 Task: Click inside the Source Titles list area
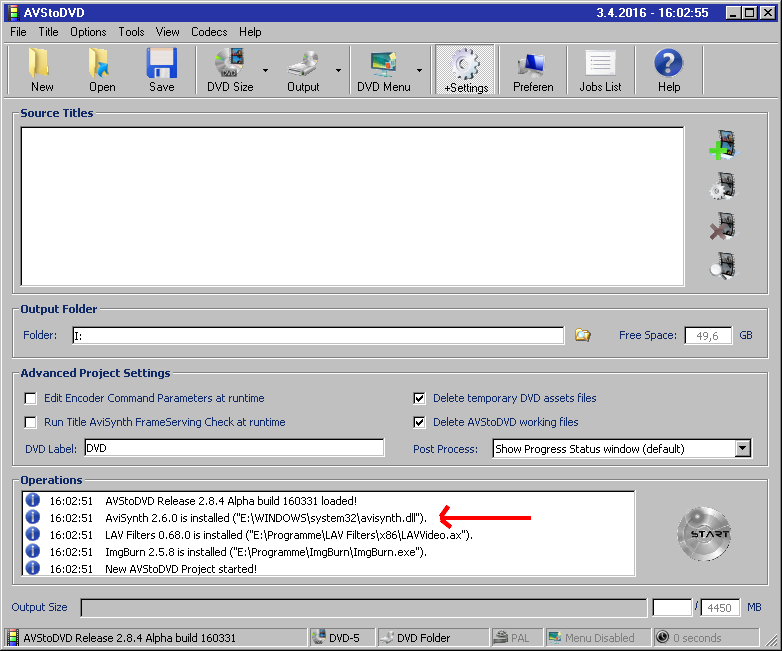click(352, 207)
